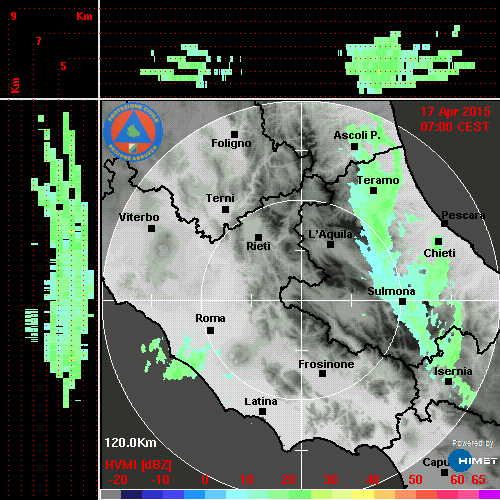Click the '10' dBZ scale value
The width and height of the screenshot is (500, 500).
point(247,480)
